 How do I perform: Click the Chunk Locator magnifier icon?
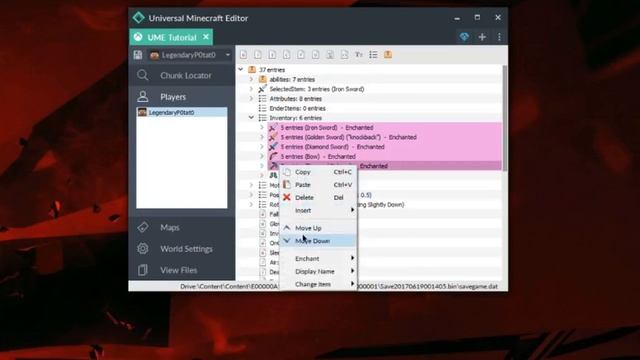[142, 75]
